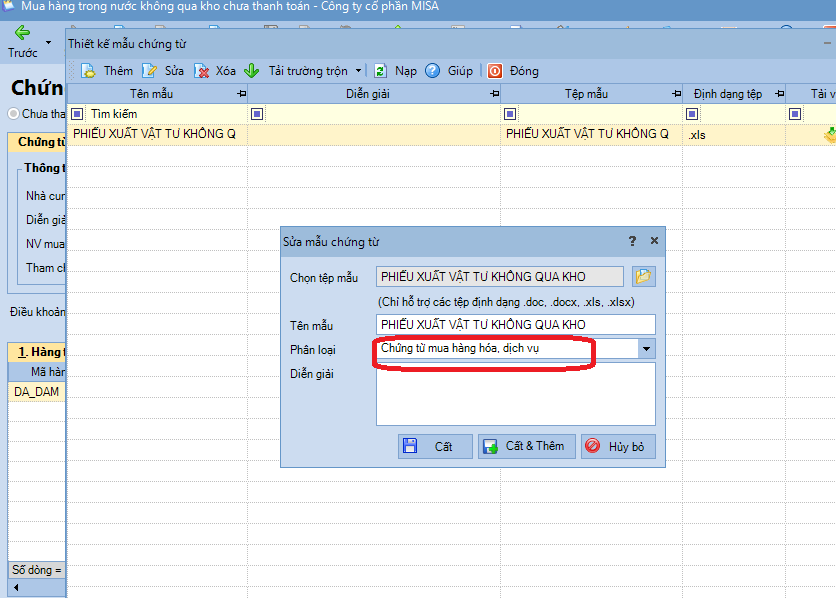The height and width of the screenshot is (598, 836).
Task: Pin the Tệp mẫu column header
Action: pyautogui.click(x=677, y=94)
